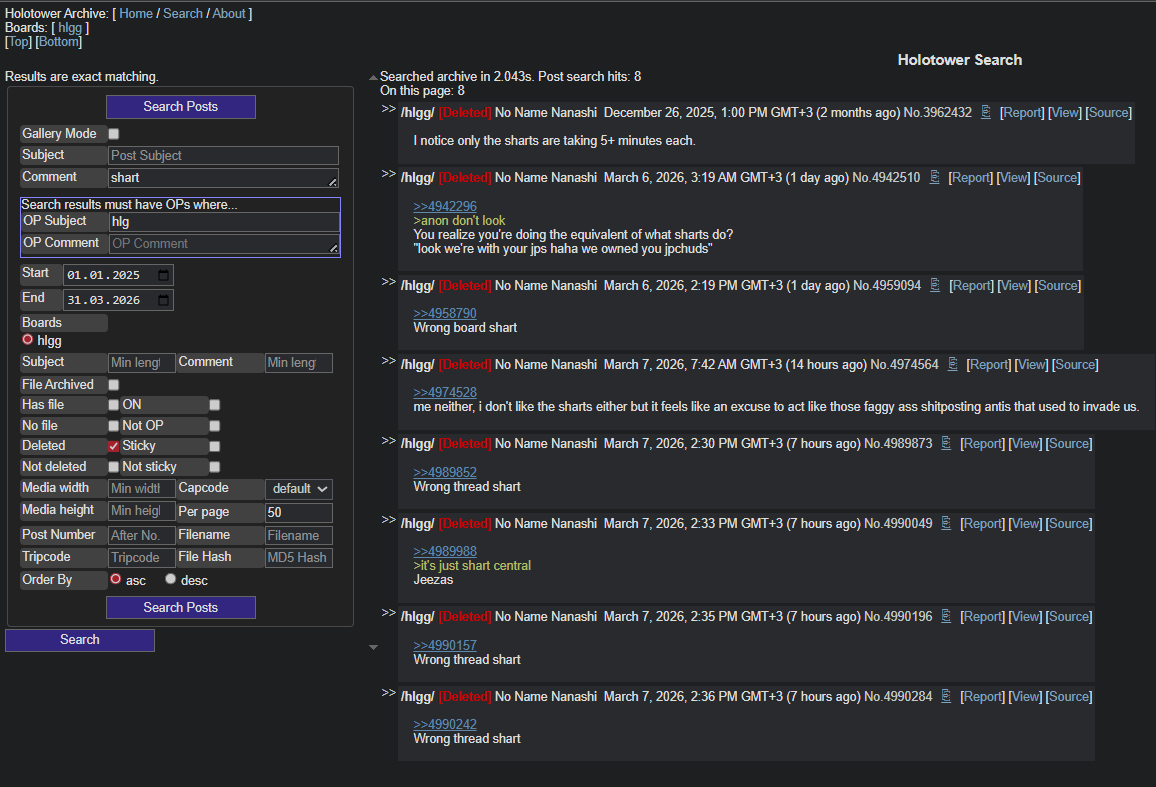1156x787 pixels.
Task: Click the copy icon beside post No.4942510
Action: 934,177
